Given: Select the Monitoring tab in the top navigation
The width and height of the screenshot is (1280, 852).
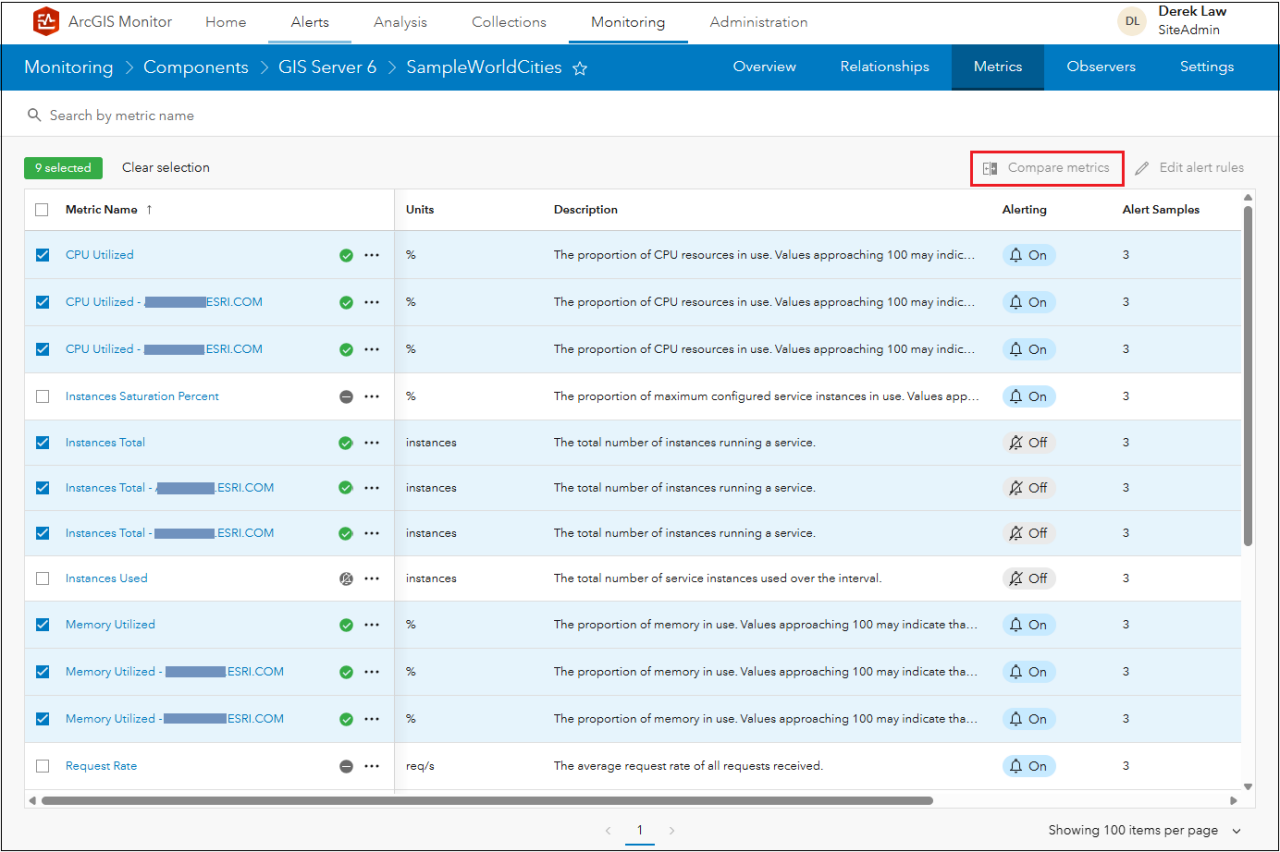Looking at the screenshot, I should [x=628, y=22].
